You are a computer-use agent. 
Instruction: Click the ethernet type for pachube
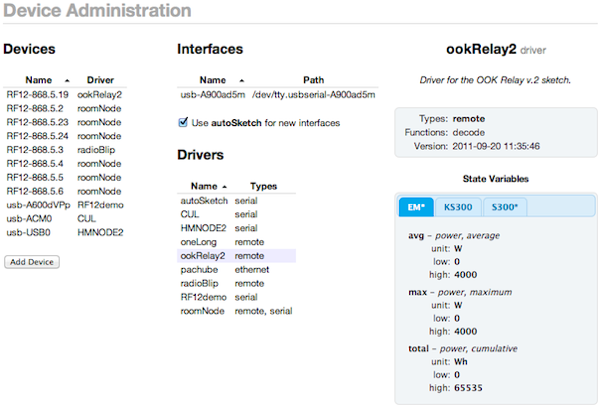pos(252,269)
